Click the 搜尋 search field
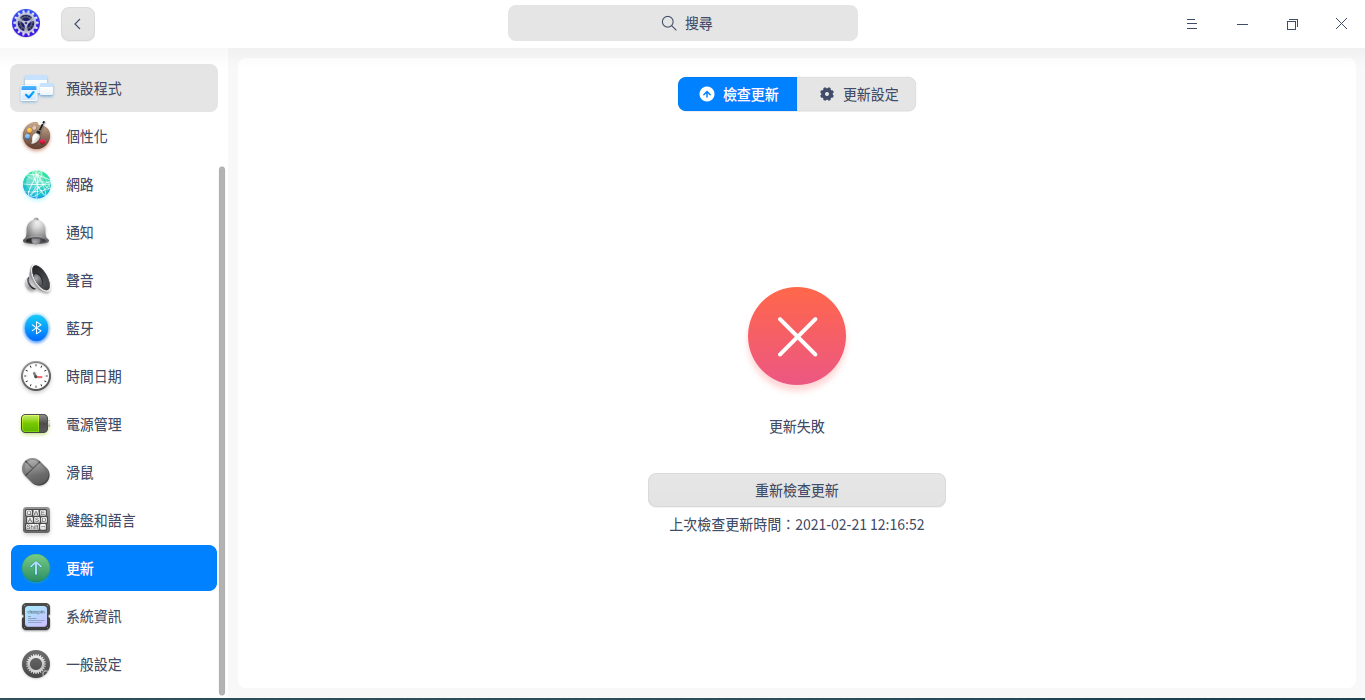The image size is (1365, 700). click(683, 23)
